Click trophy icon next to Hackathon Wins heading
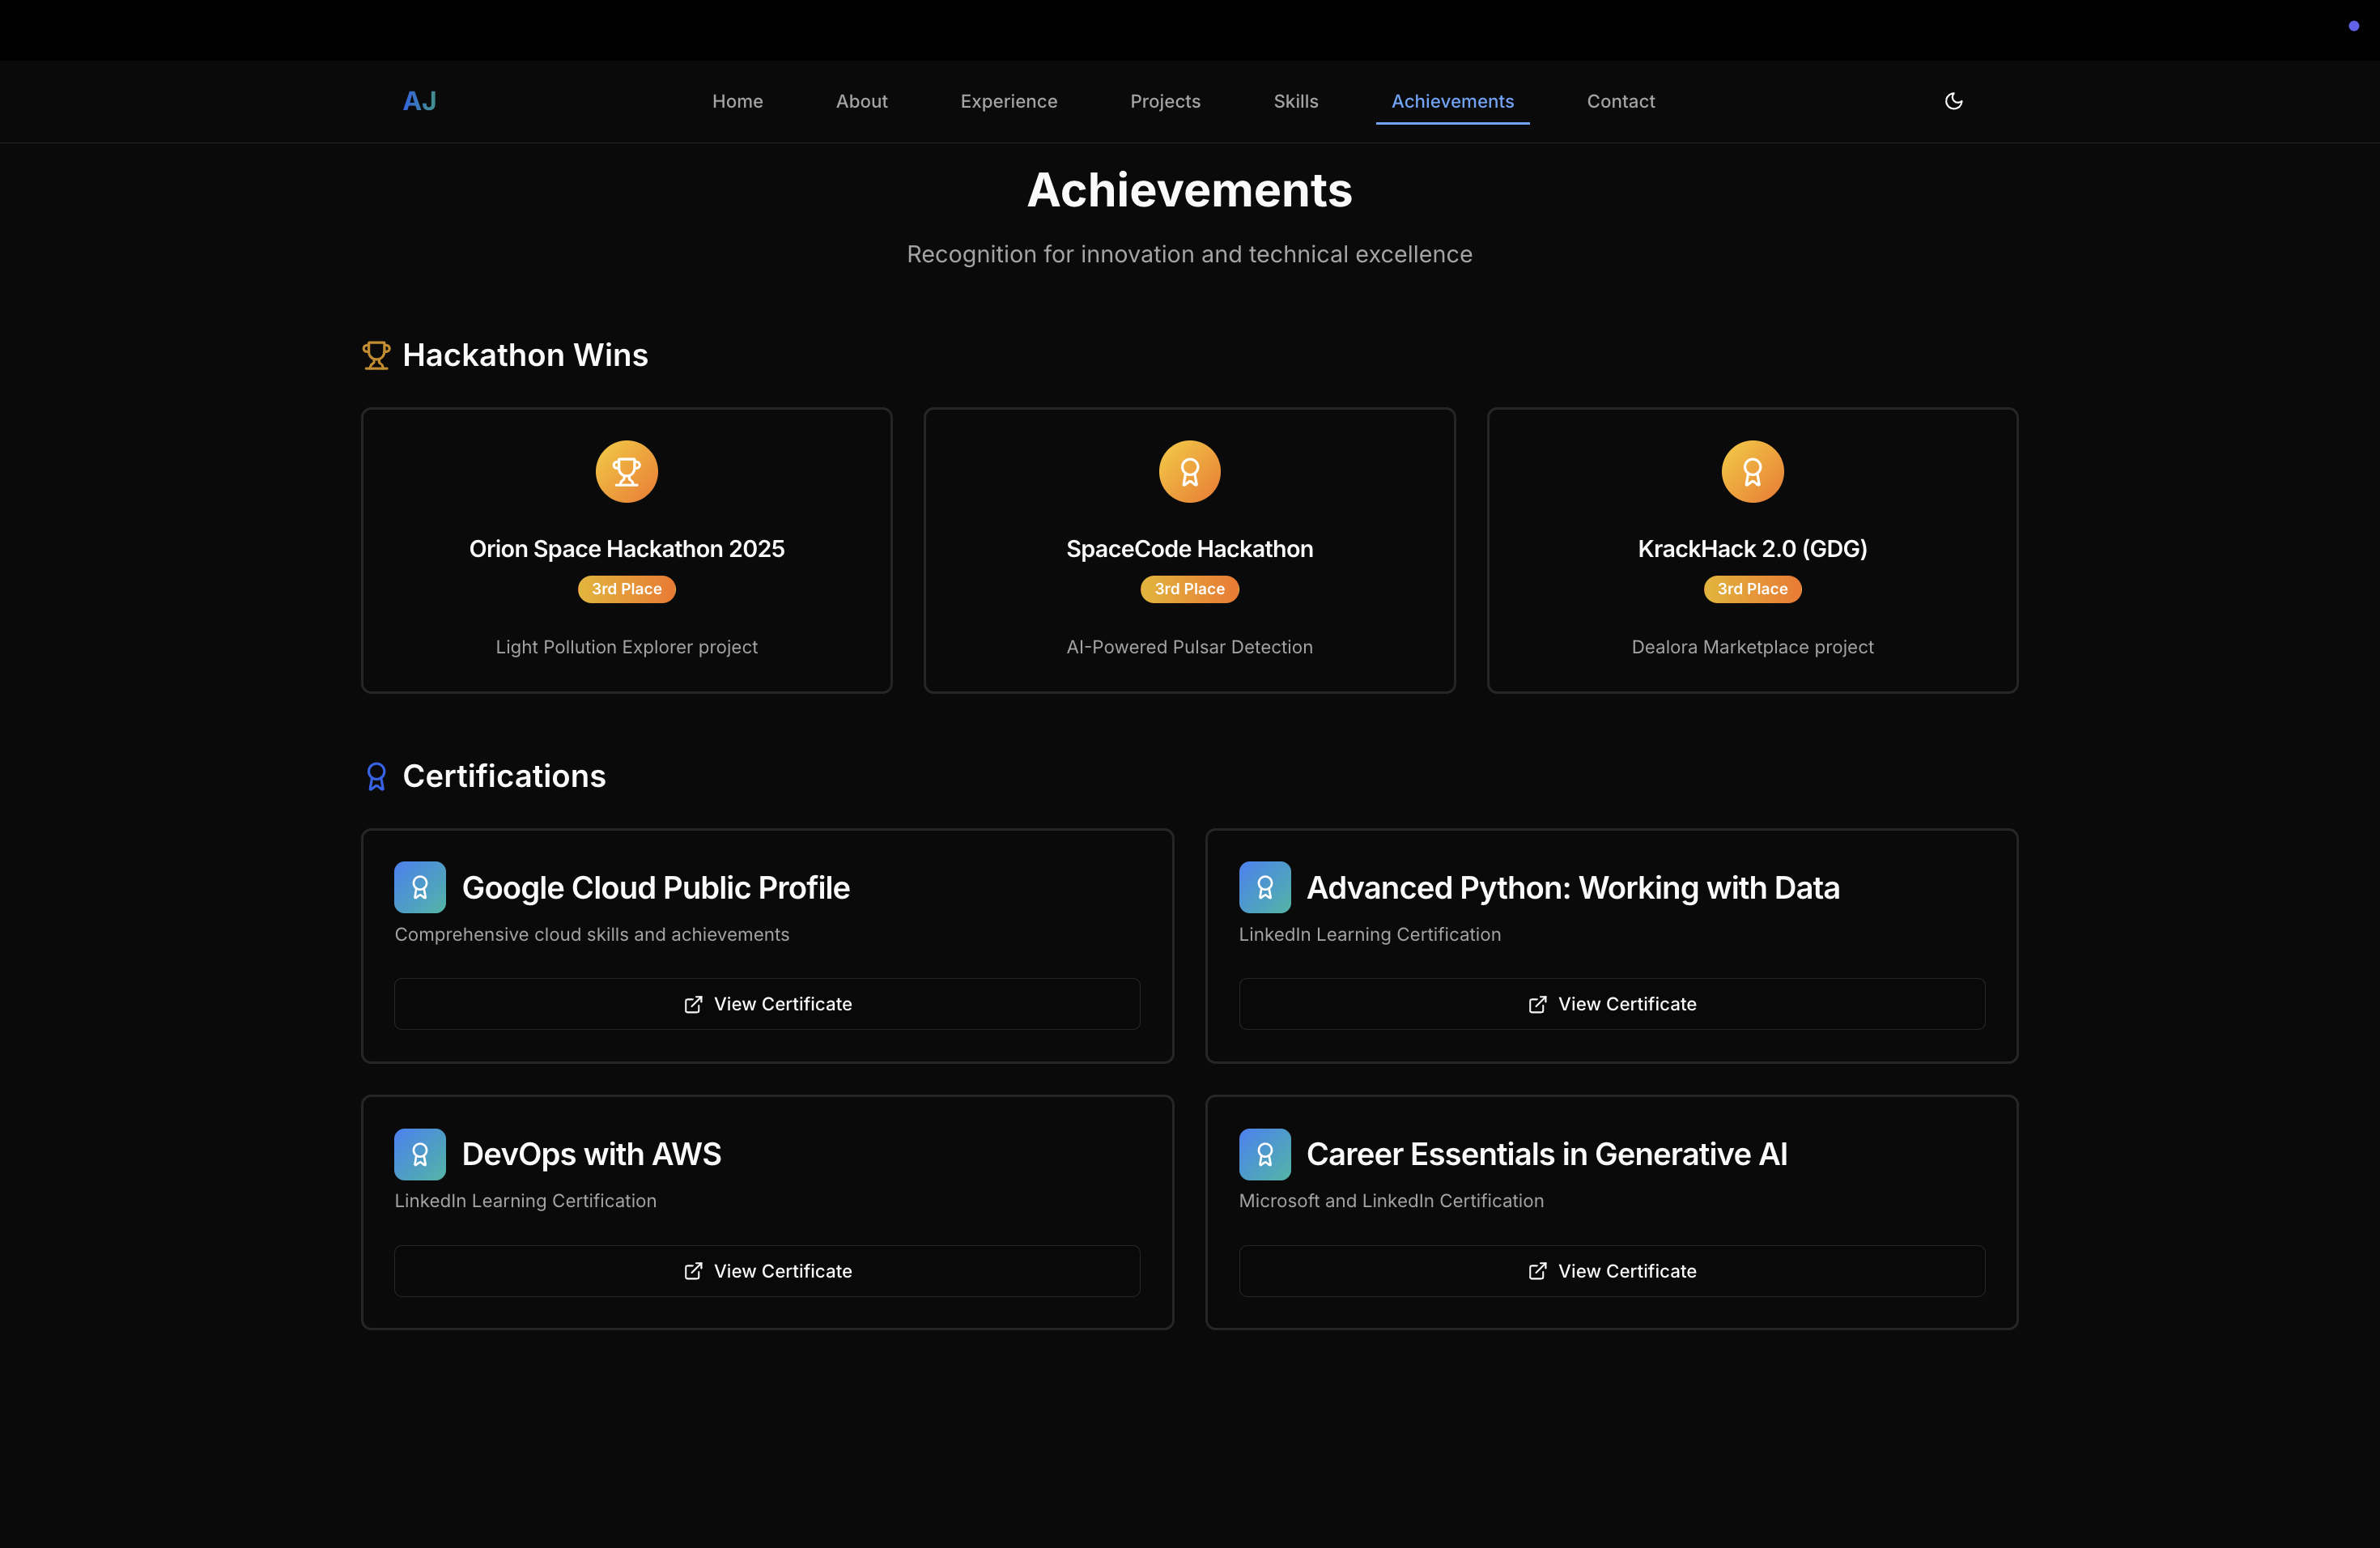The width and height of the screenshot is (2380, 1548). coord(376,355)
